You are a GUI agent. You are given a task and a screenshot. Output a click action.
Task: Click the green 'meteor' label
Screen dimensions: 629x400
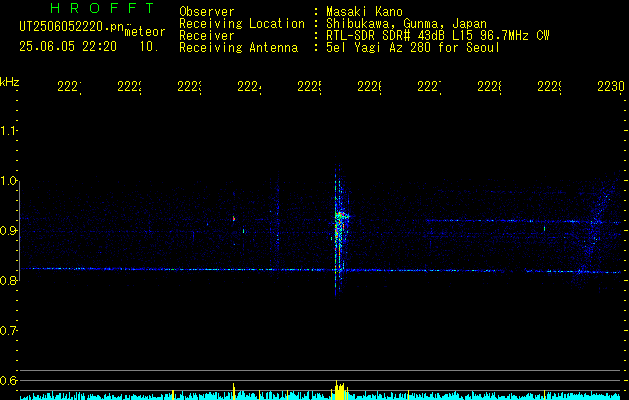(145, 32)
